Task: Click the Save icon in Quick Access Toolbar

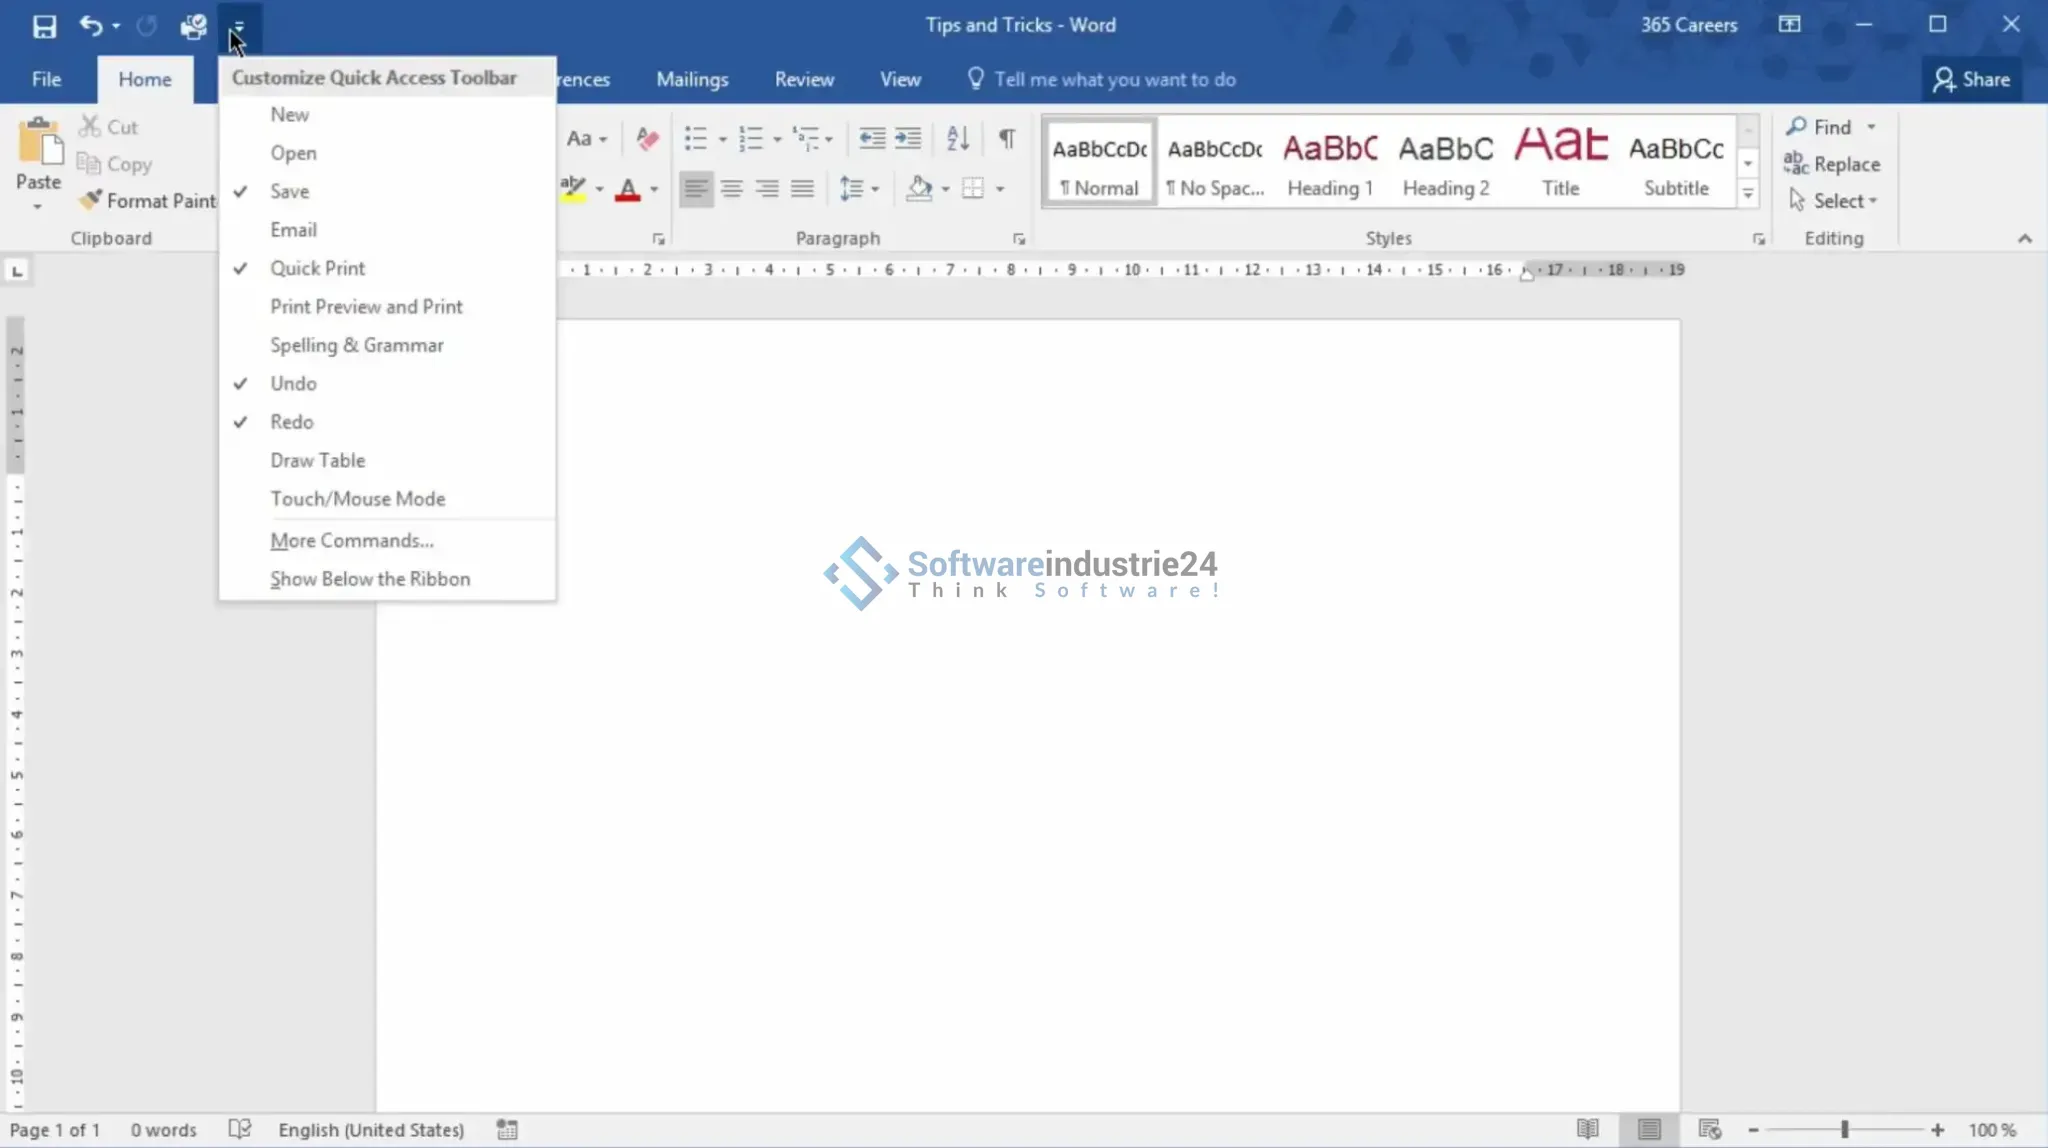Action: [x=44, y=26]
